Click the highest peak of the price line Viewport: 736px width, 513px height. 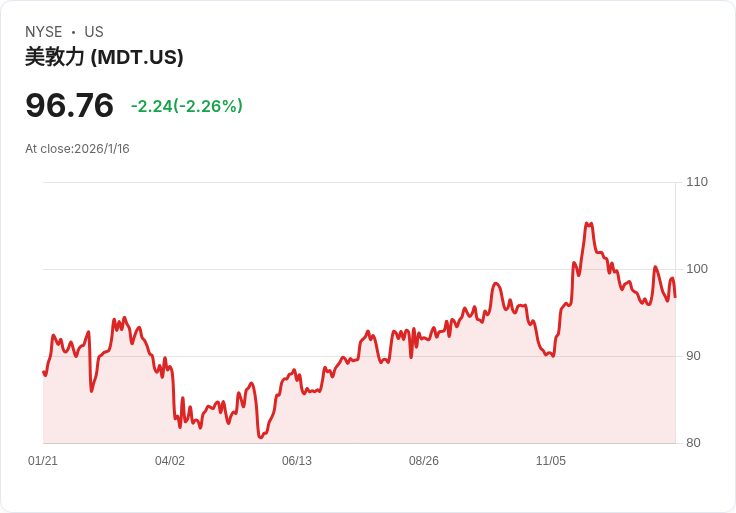(588, 224)
